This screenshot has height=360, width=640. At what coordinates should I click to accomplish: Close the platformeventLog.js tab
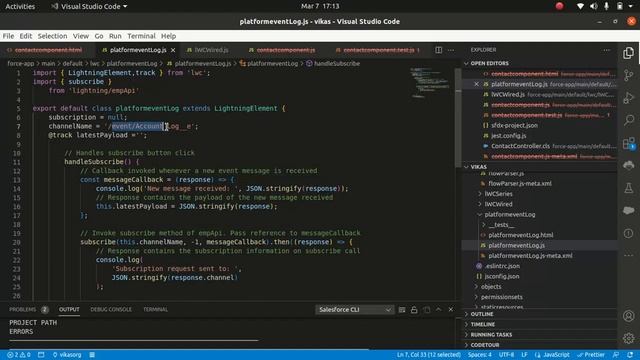click(x=173, y=50)
